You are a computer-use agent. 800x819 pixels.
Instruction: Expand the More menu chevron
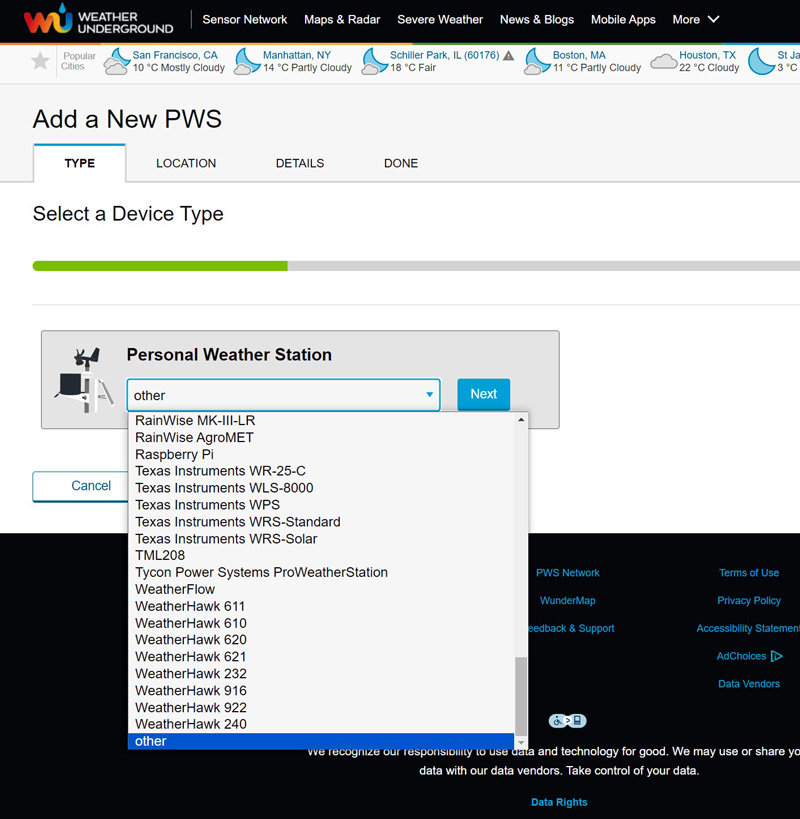[x=713, y=19]
